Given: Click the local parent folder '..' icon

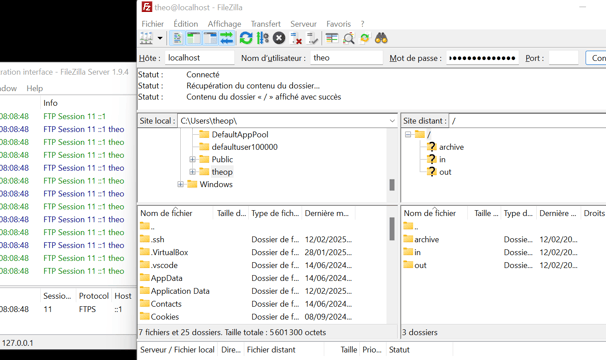Looking at the screenshot, I should (x=145, y=226).
